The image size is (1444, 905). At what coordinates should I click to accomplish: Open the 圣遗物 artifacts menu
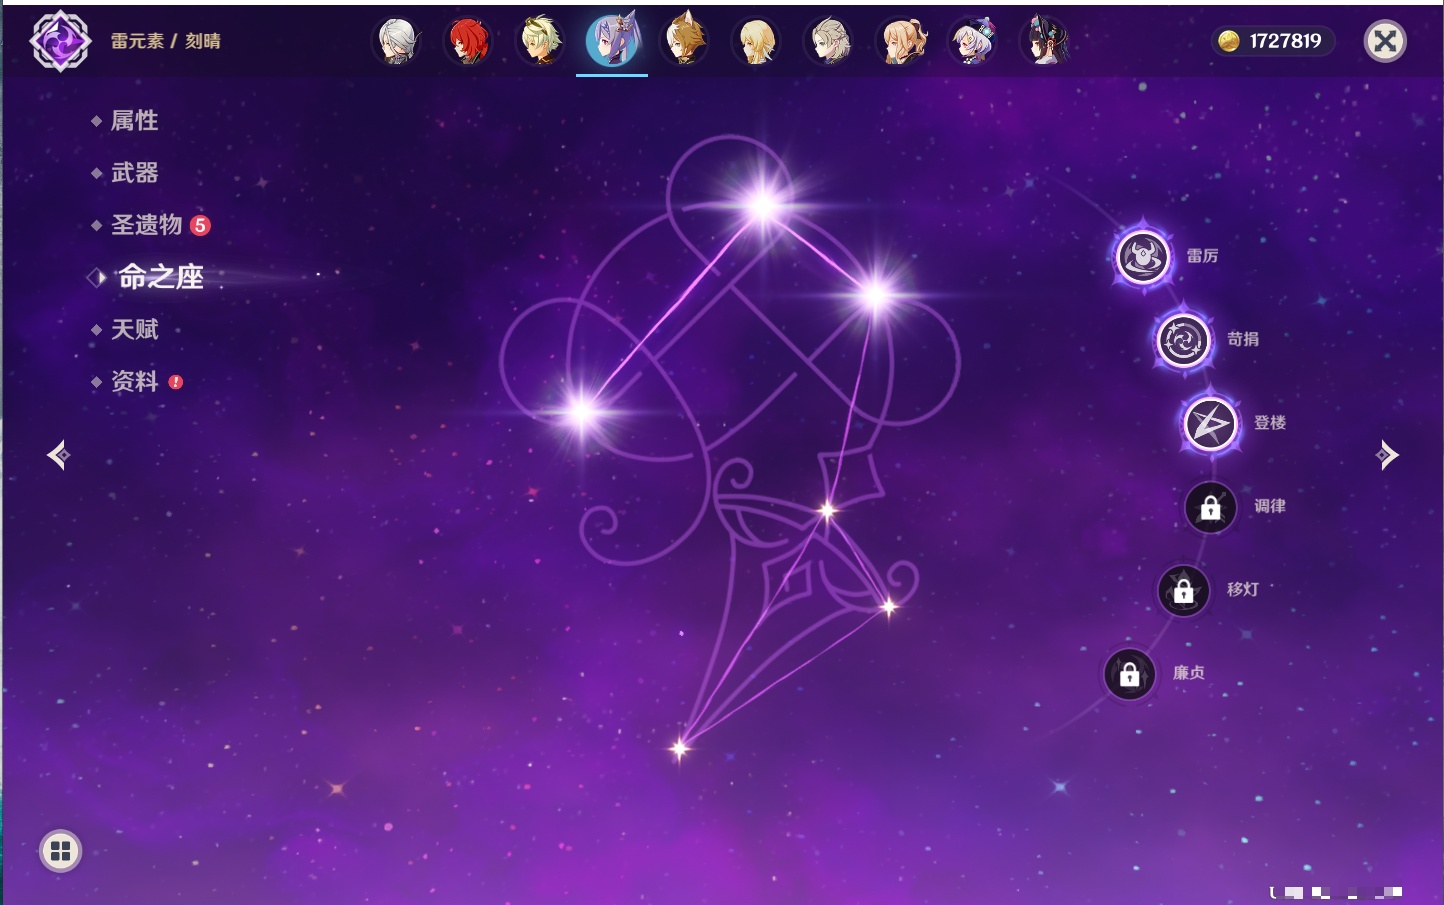click(x=146, y=225)
